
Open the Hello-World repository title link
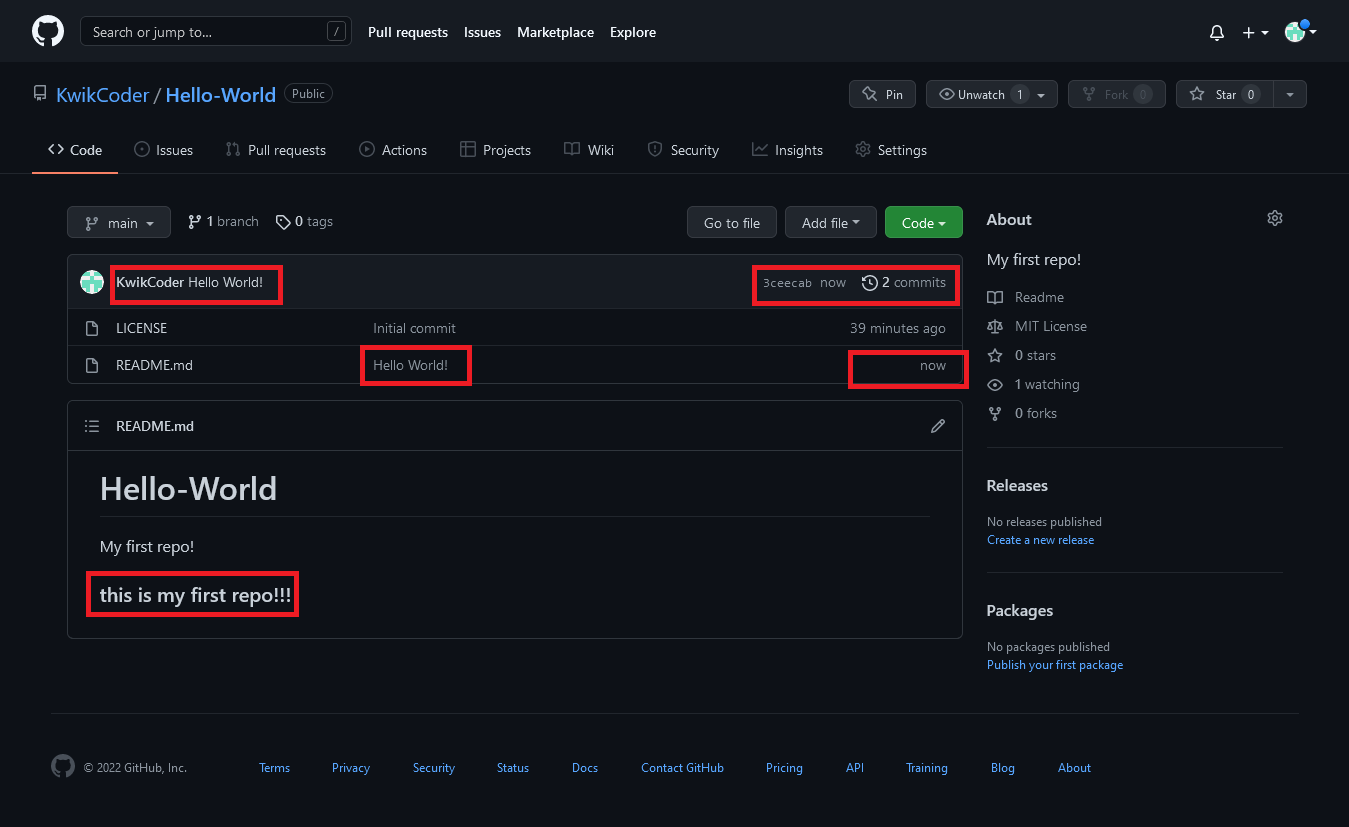(220, 95)
